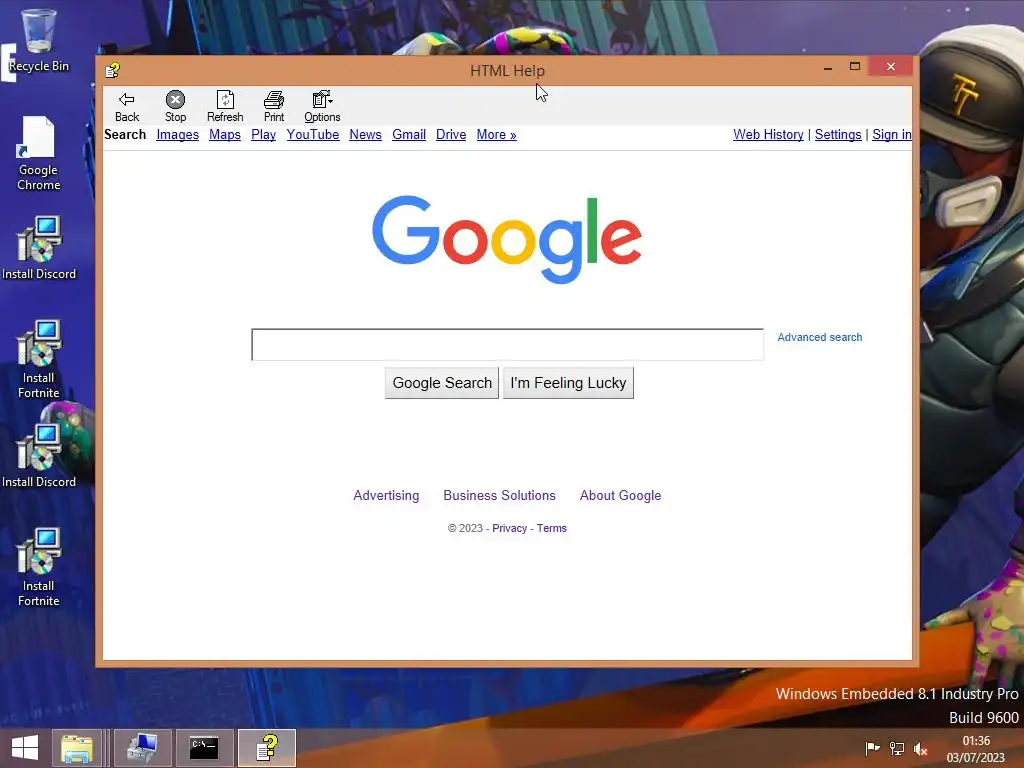Image resolution: width=1024 pixels, height=768 pixels.
Task: Click the HTML Help window title icon
Action: pyautogui.click(x=112, y=70)
